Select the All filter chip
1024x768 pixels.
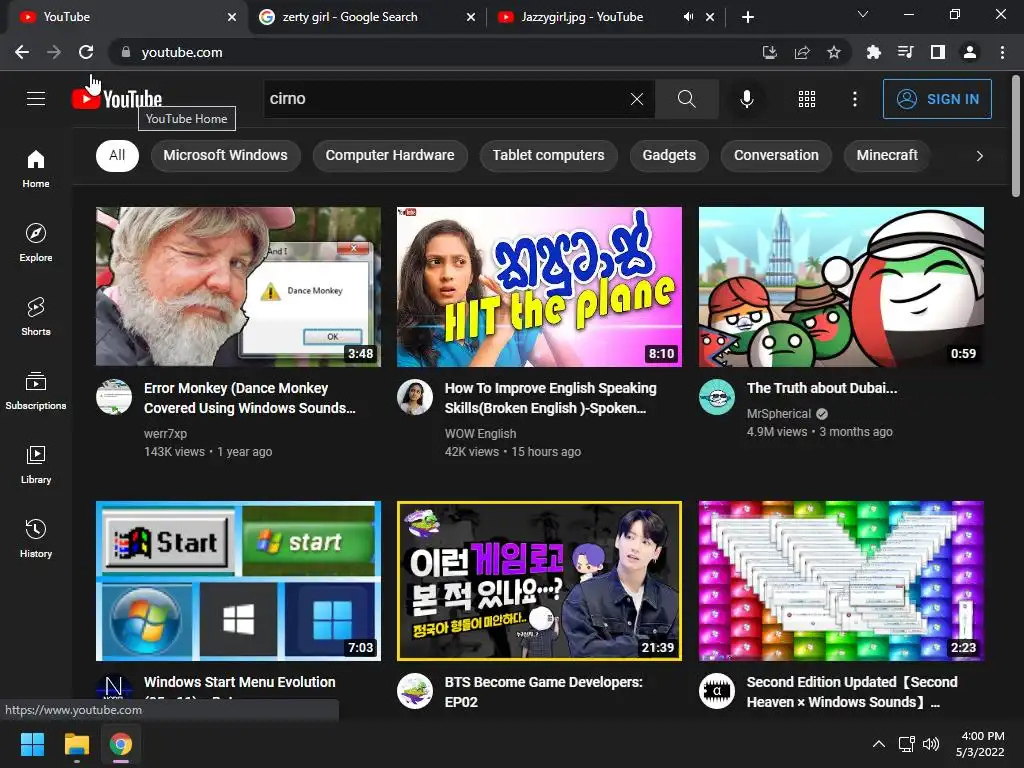click(x=117, y=155)
